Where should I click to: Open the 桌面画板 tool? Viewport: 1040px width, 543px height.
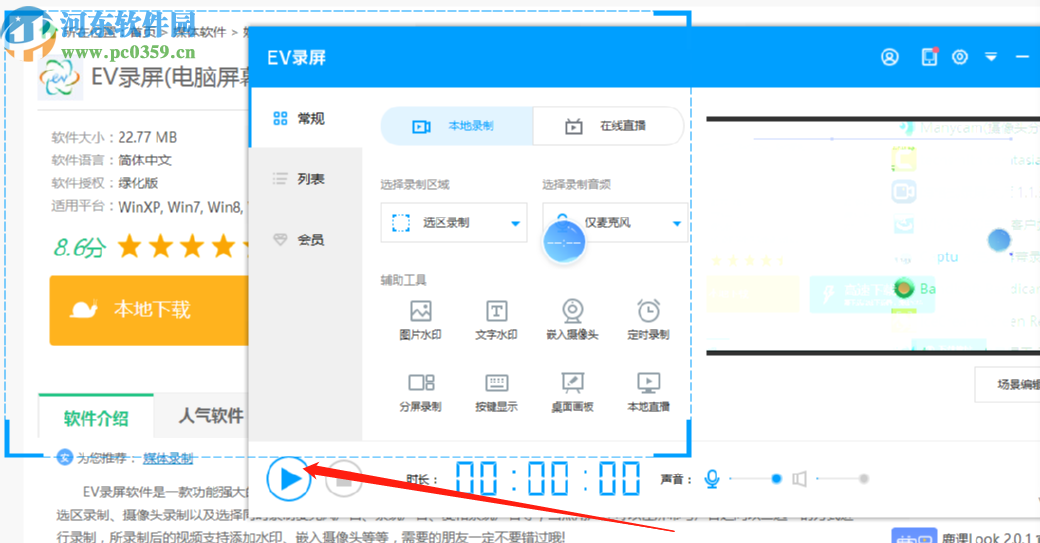[572, 392]
